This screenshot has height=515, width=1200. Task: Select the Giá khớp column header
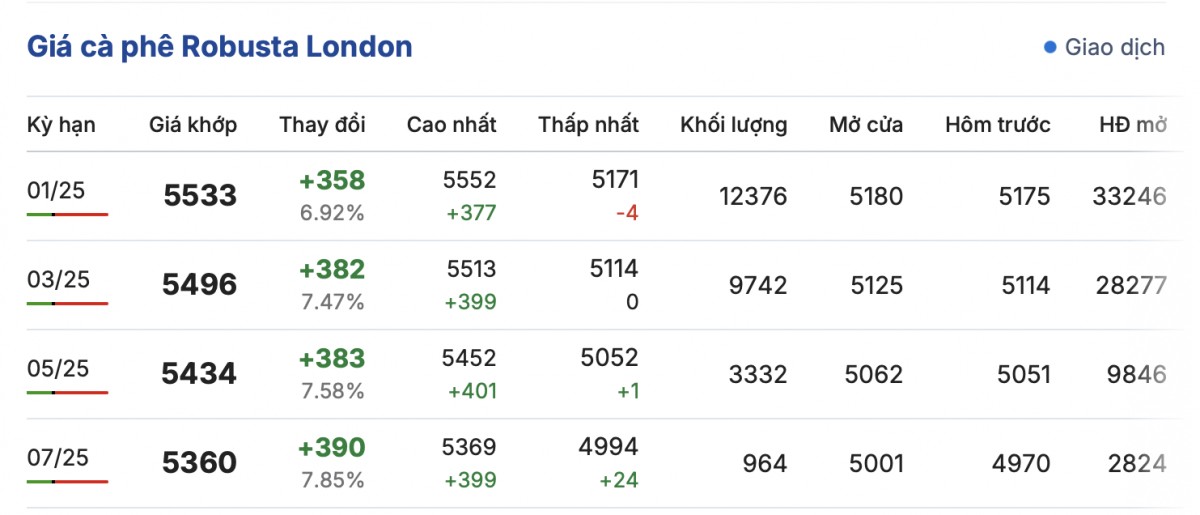point(193,125)
